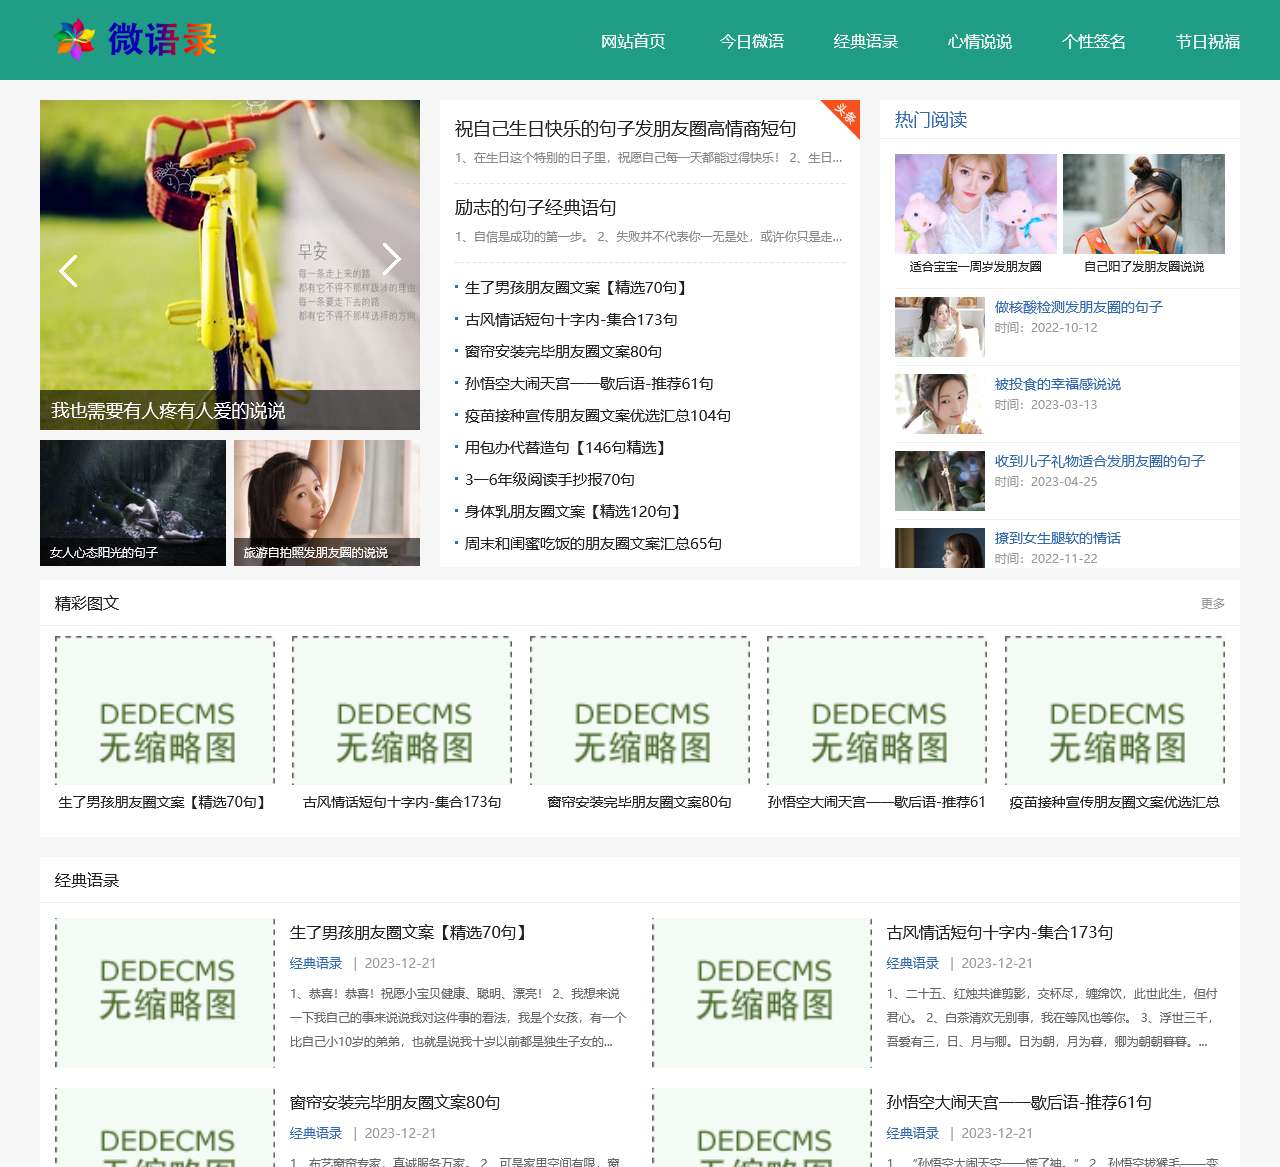Open 祝自己生日快乐的句子 article
The image size is (1280, 1167).
pos(625,128)
